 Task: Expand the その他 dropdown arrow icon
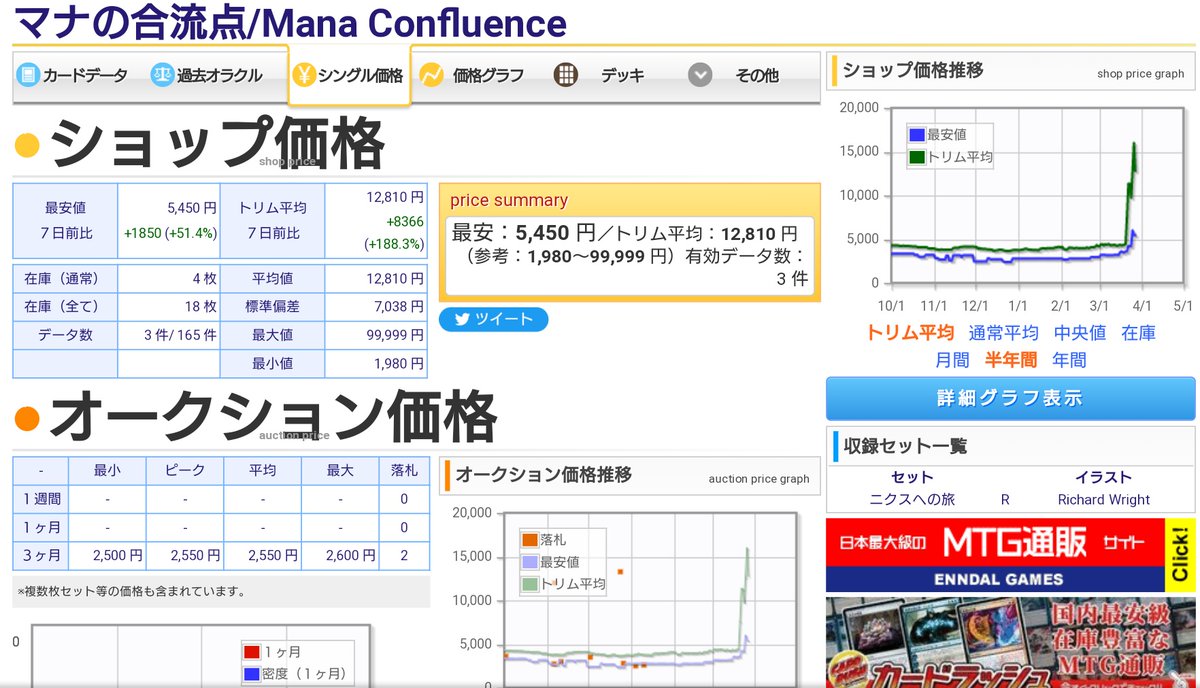(700, 75)
